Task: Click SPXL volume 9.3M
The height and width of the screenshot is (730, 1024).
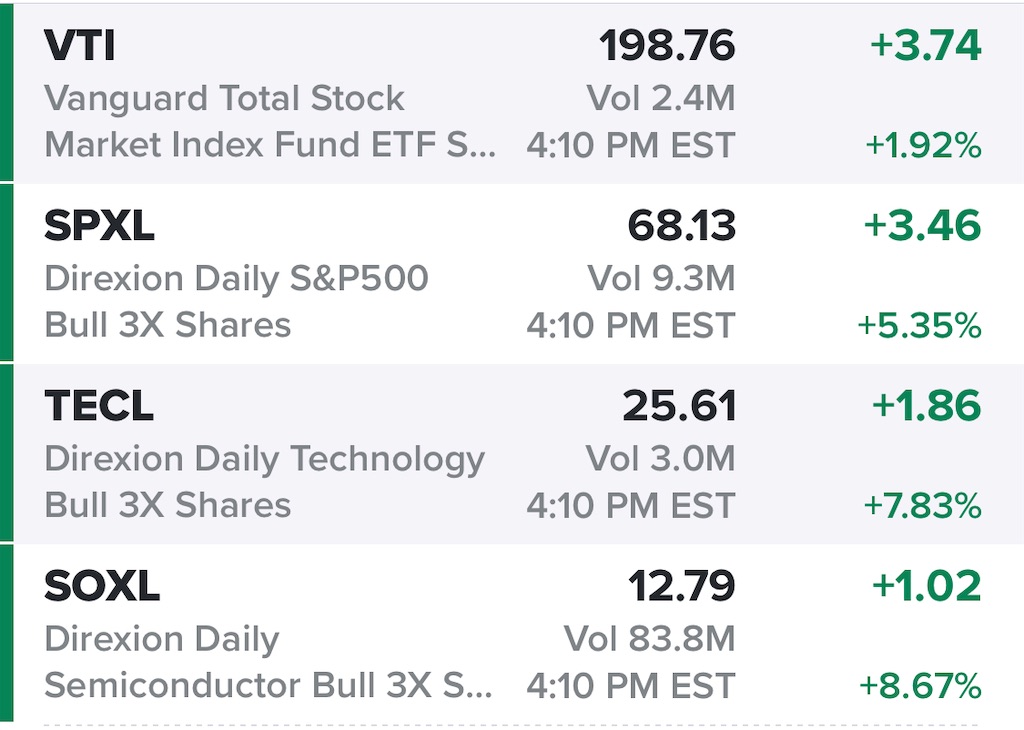Action: pos(660,279)
